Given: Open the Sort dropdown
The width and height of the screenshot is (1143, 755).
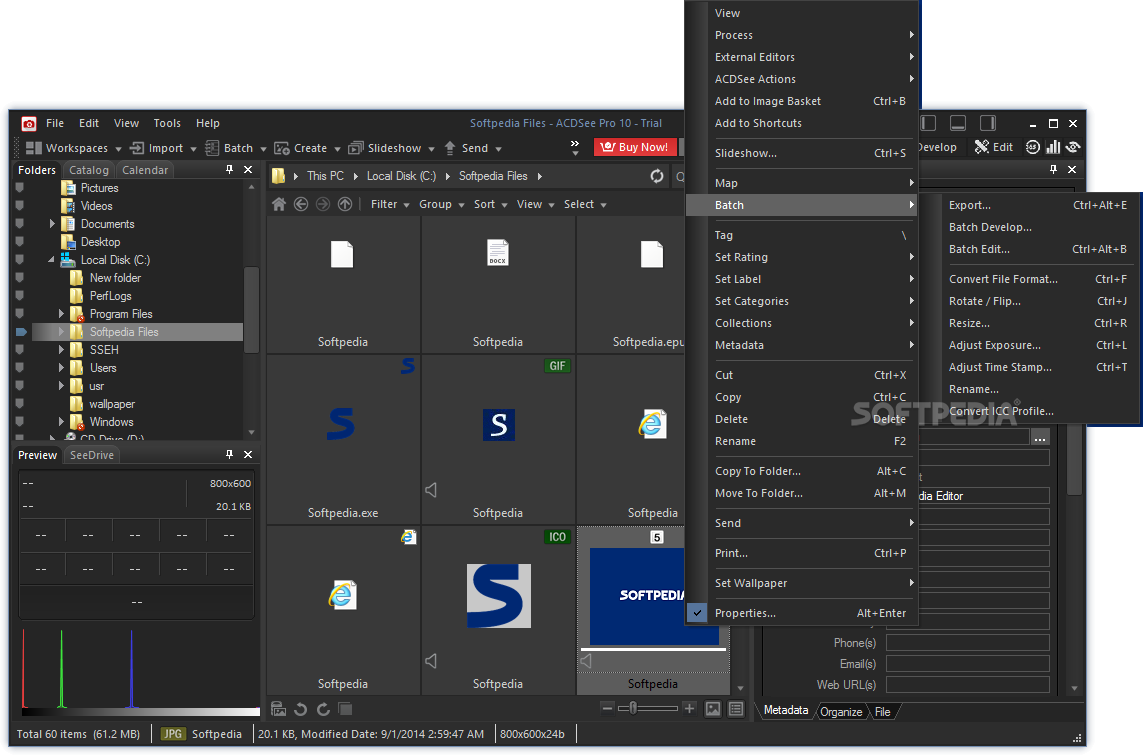Looking at the screenshot, I should (x=491, y=204).
